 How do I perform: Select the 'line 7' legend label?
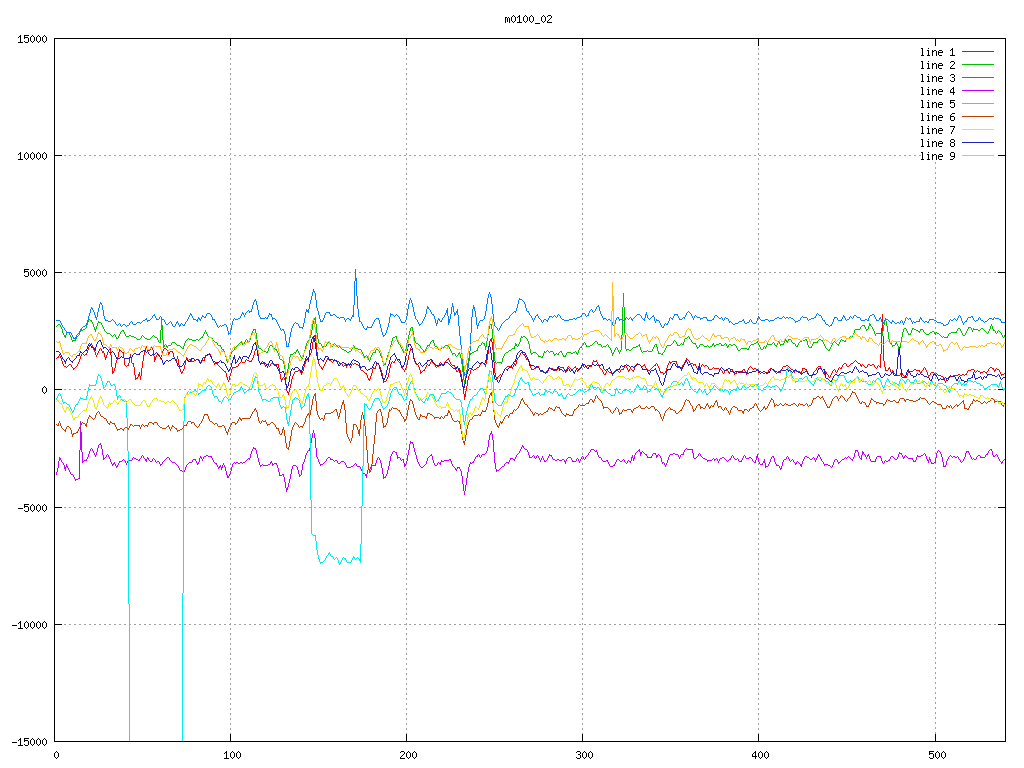point(937,131)
